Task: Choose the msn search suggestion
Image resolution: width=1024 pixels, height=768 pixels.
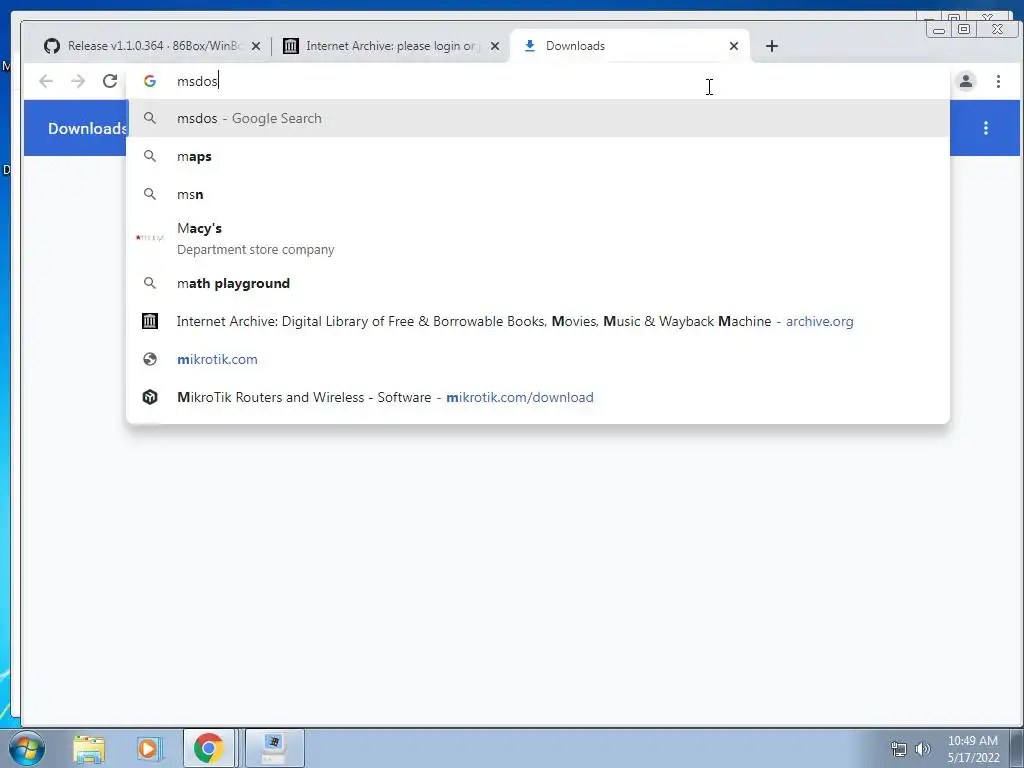Action: point(538,194)
